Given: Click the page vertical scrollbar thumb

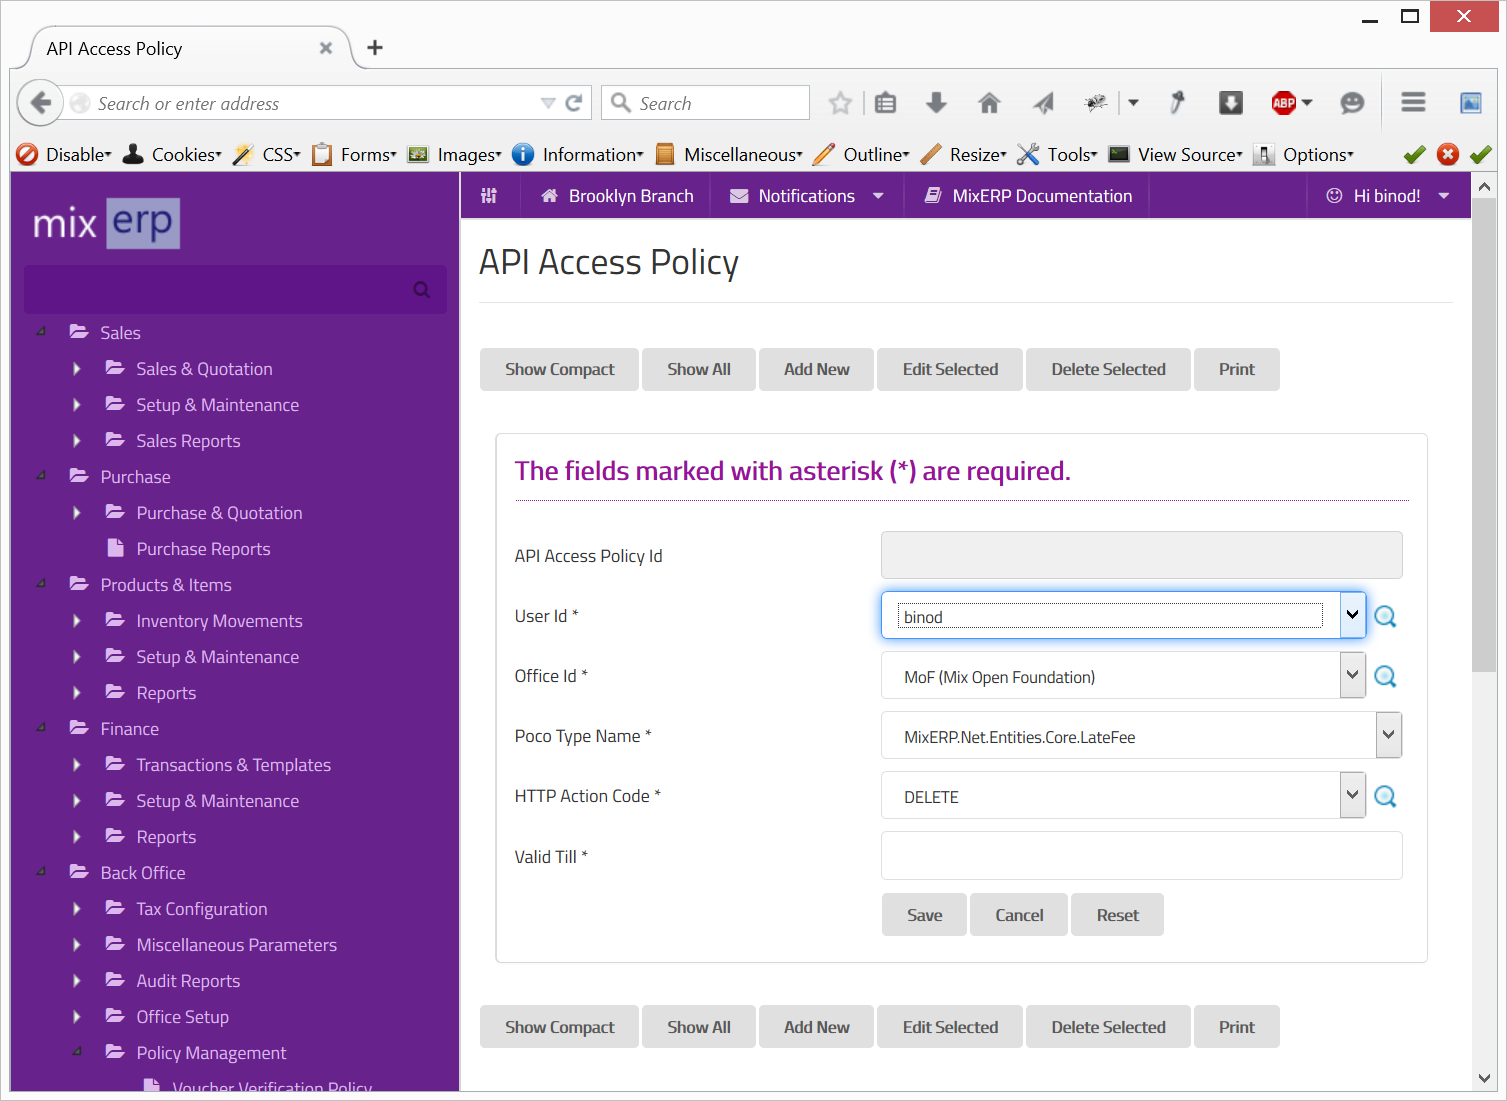Looking at the screenshot, I should pyautogui.click(x=1484, y=430).
